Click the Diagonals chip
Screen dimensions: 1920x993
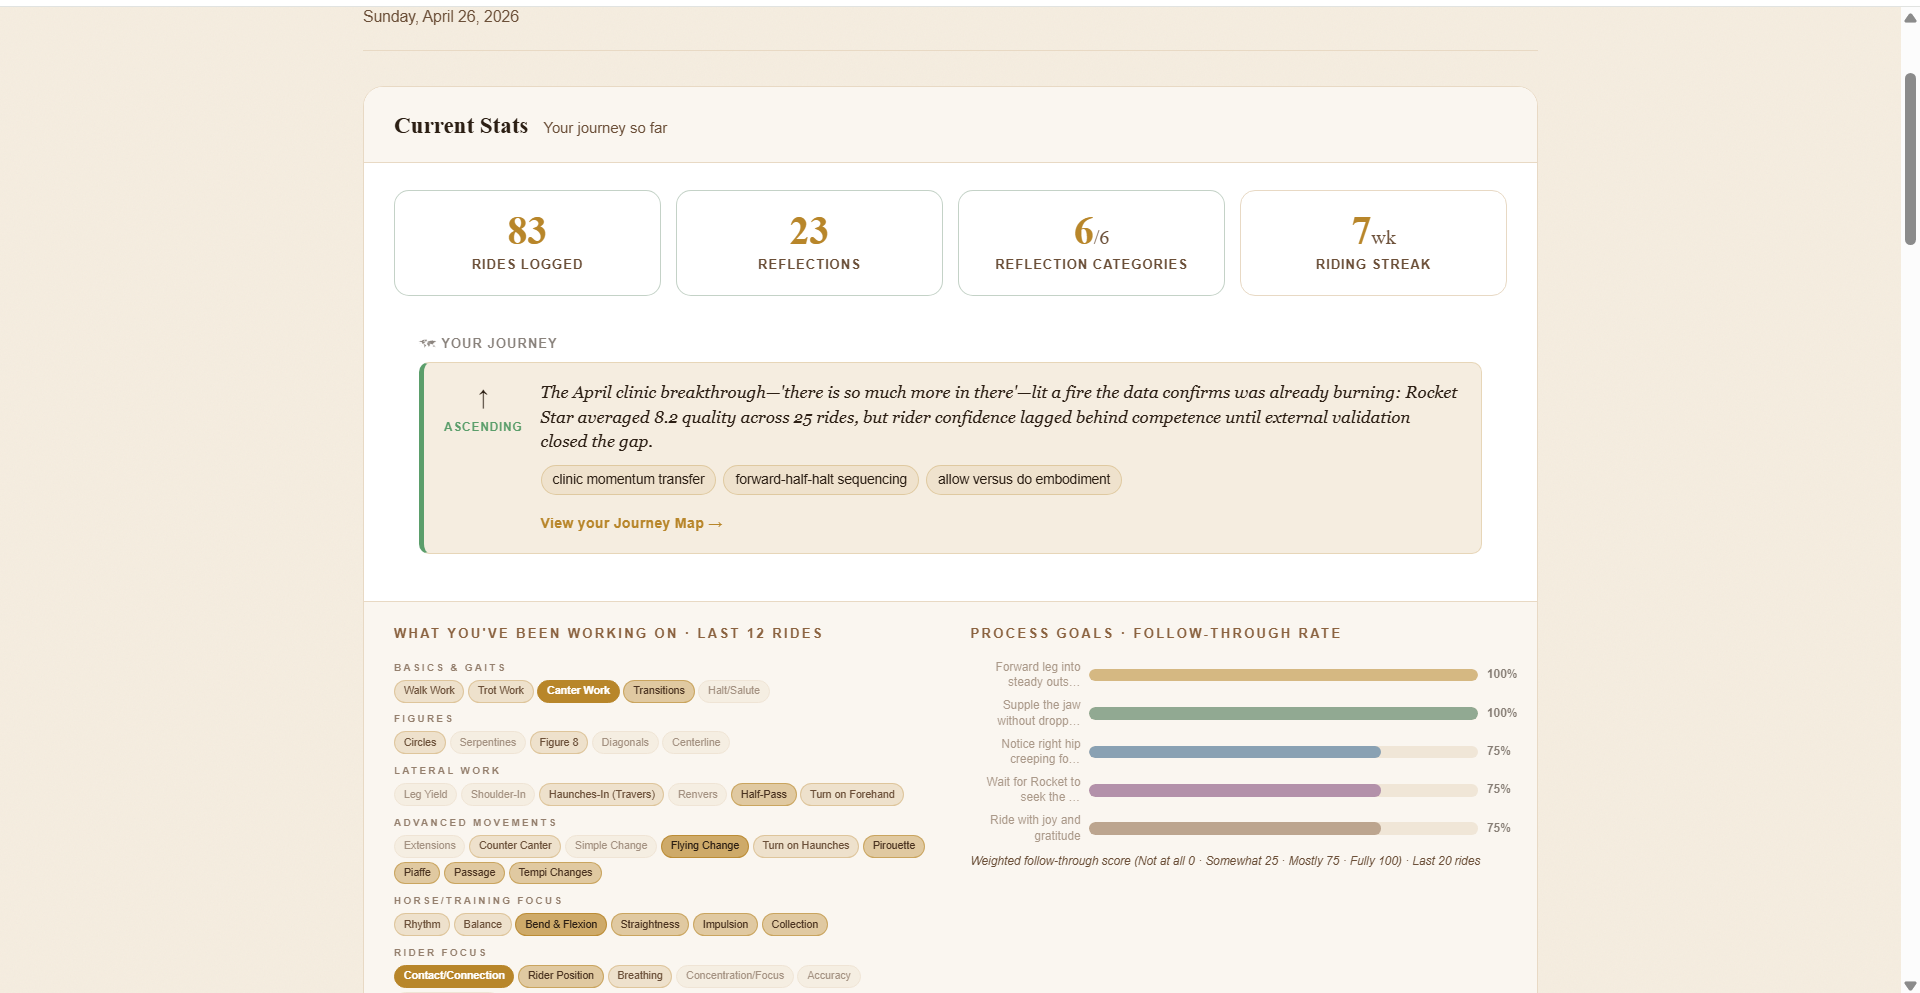pos(625,743)
